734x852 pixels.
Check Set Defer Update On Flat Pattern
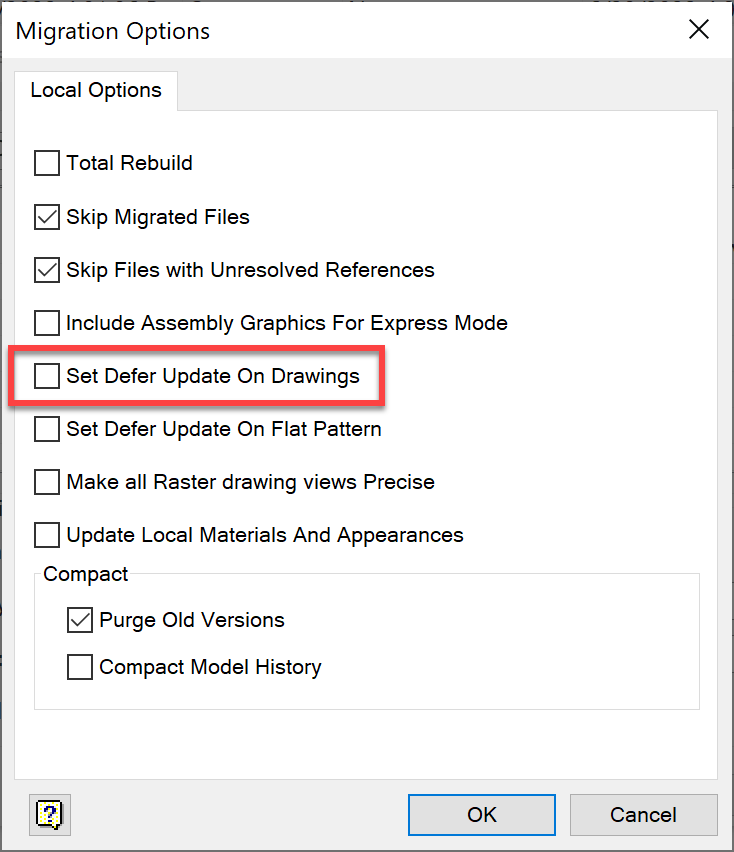(x=47, y=429)
